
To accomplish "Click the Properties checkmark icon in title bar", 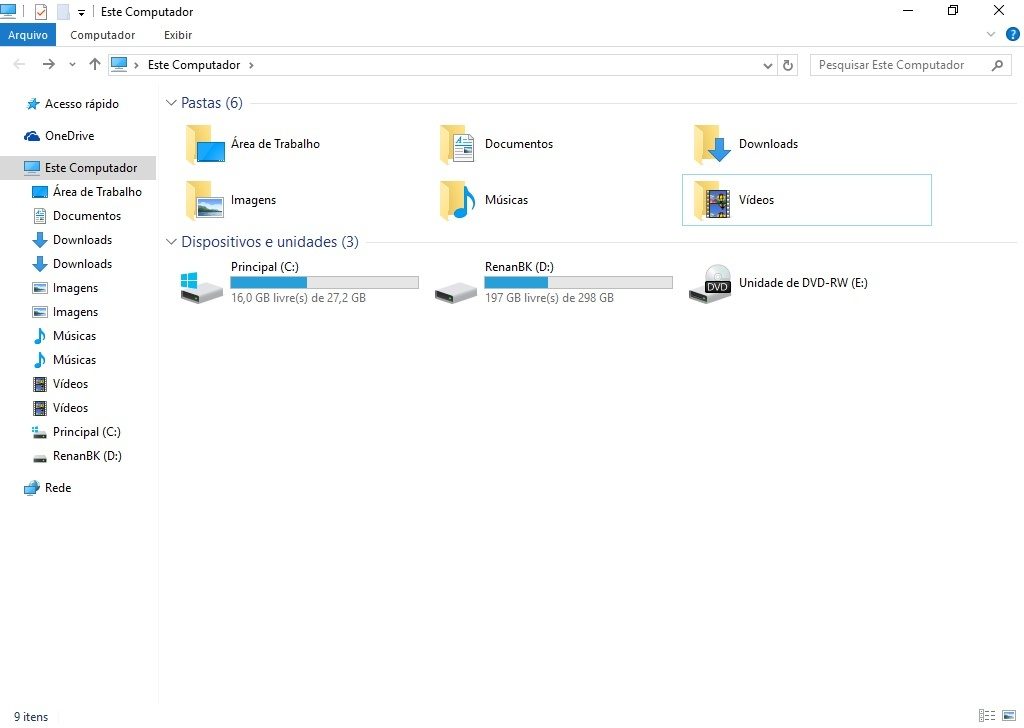I will pyautogui.click(x=40, y=12).
